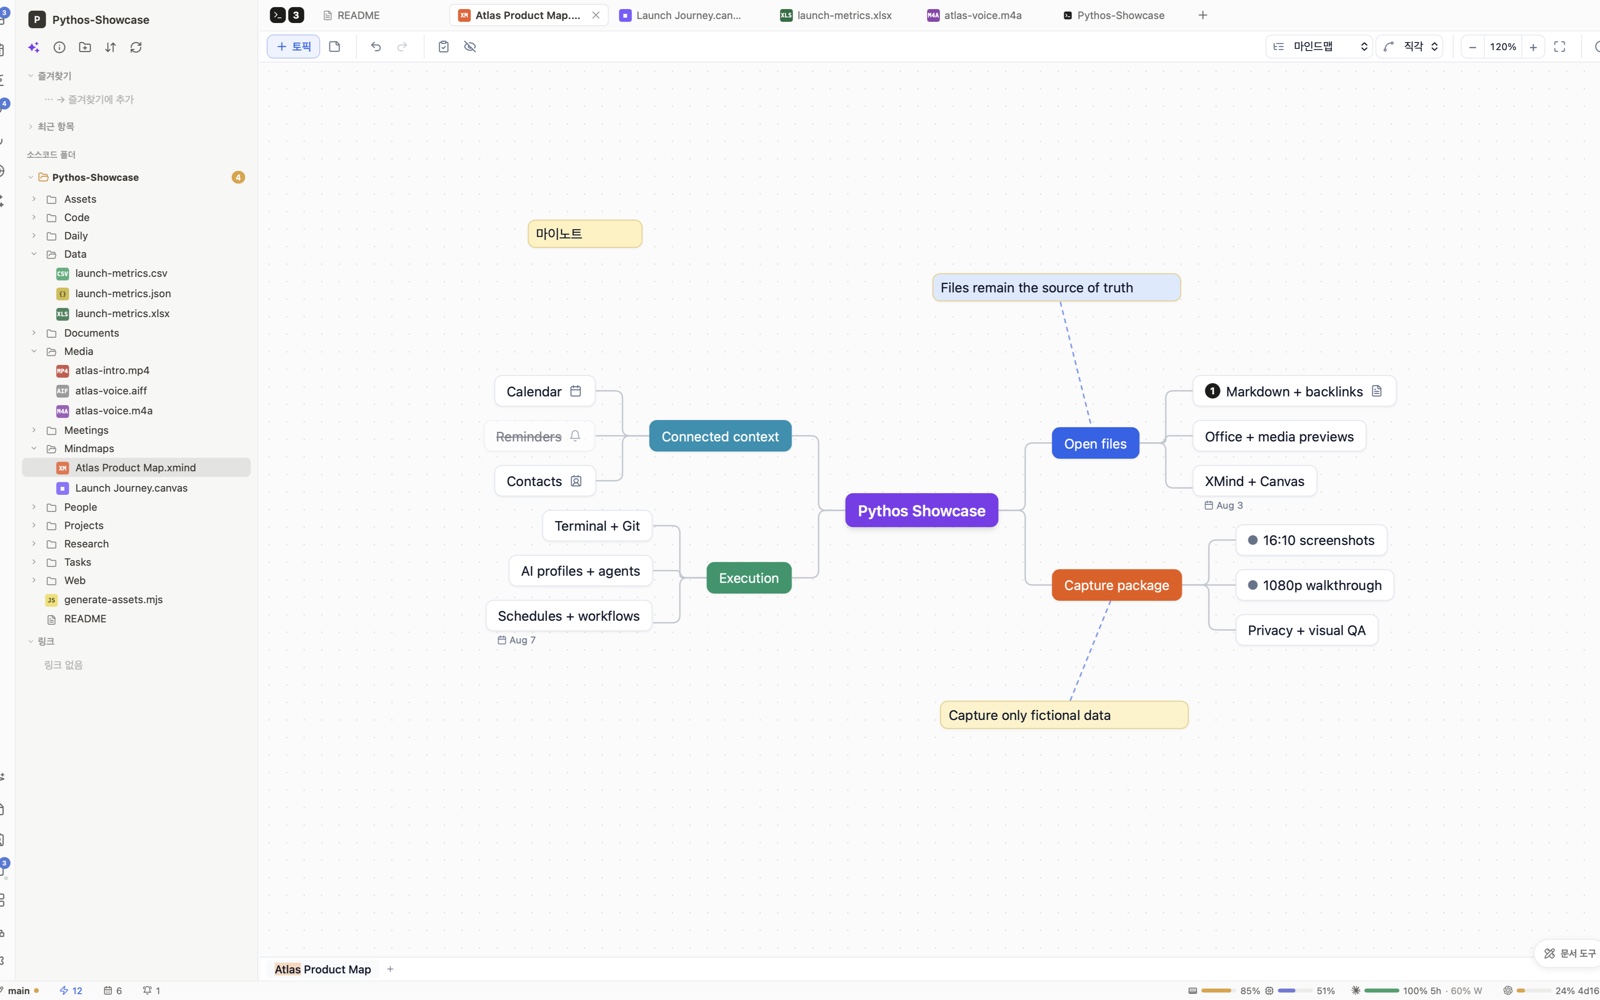Open the 직각 line style dropdown
The width and height of the screenshot is (1600, 1000).
[1411, 47]
